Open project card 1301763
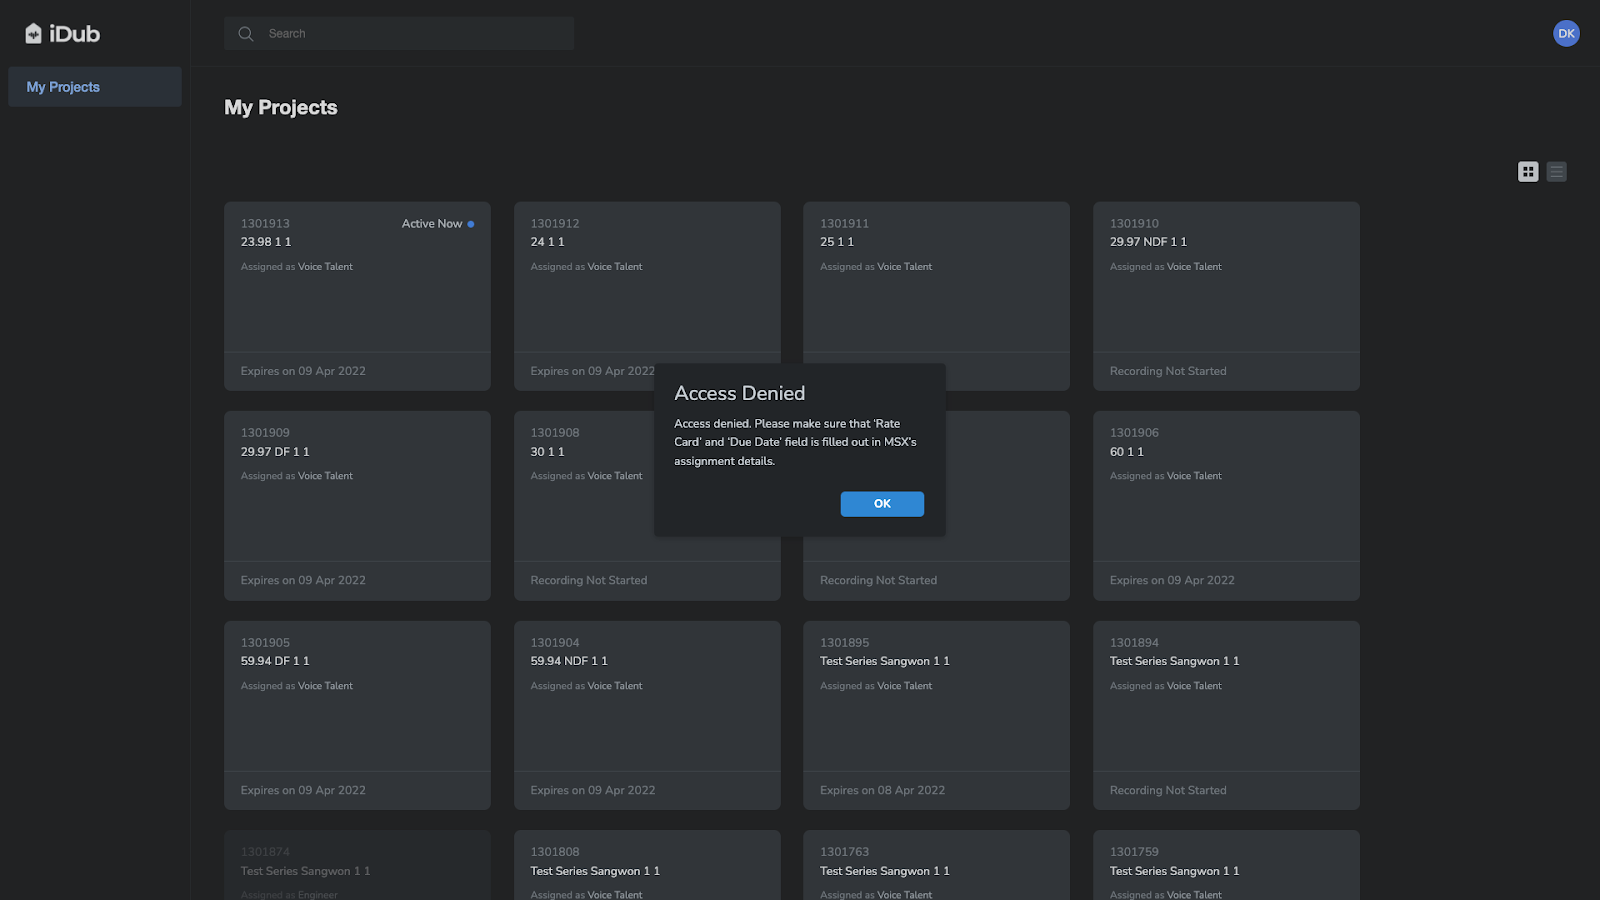The image size is (1600, 900). (936, 865)
